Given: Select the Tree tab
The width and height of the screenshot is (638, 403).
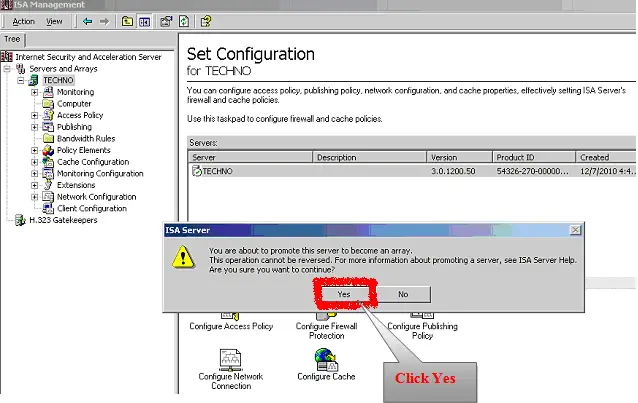Looking at the screenshot, I should [12, 39].
